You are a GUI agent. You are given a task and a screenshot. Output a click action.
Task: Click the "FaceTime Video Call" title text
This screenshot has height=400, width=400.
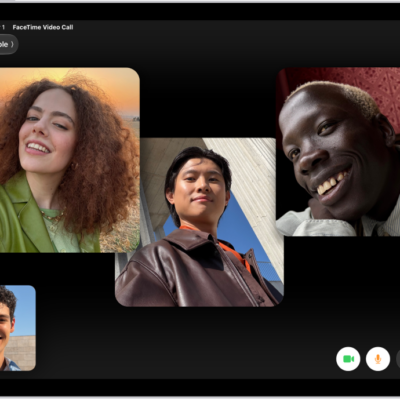(43, 27)
